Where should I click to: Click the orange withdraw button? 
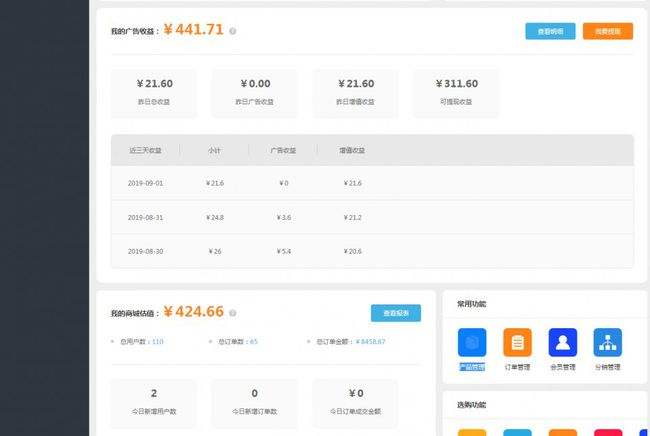point(607,31)
